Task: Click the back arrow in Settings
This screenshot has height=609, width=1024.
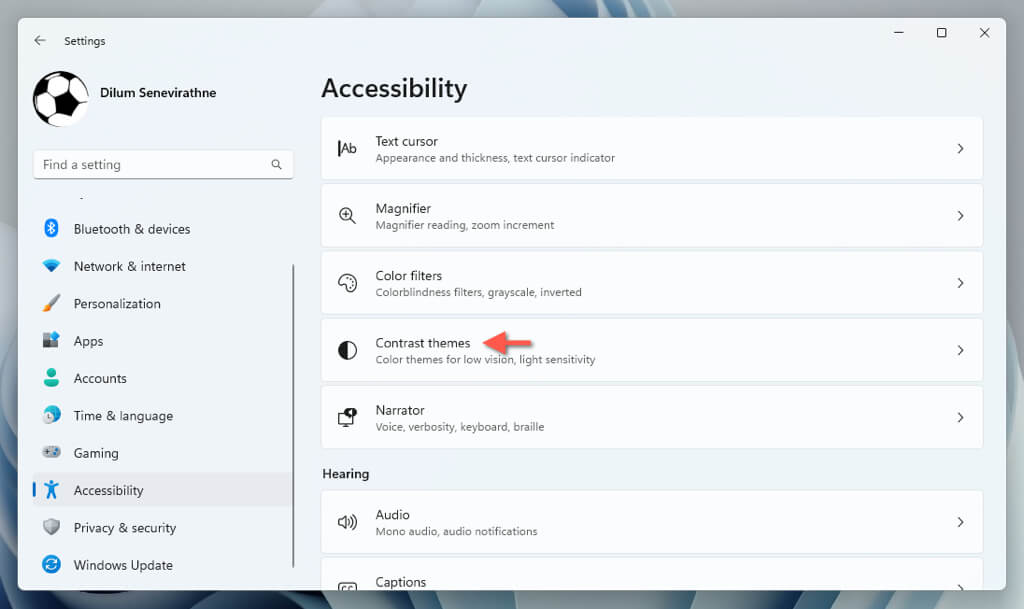Action: click(40, 41)
